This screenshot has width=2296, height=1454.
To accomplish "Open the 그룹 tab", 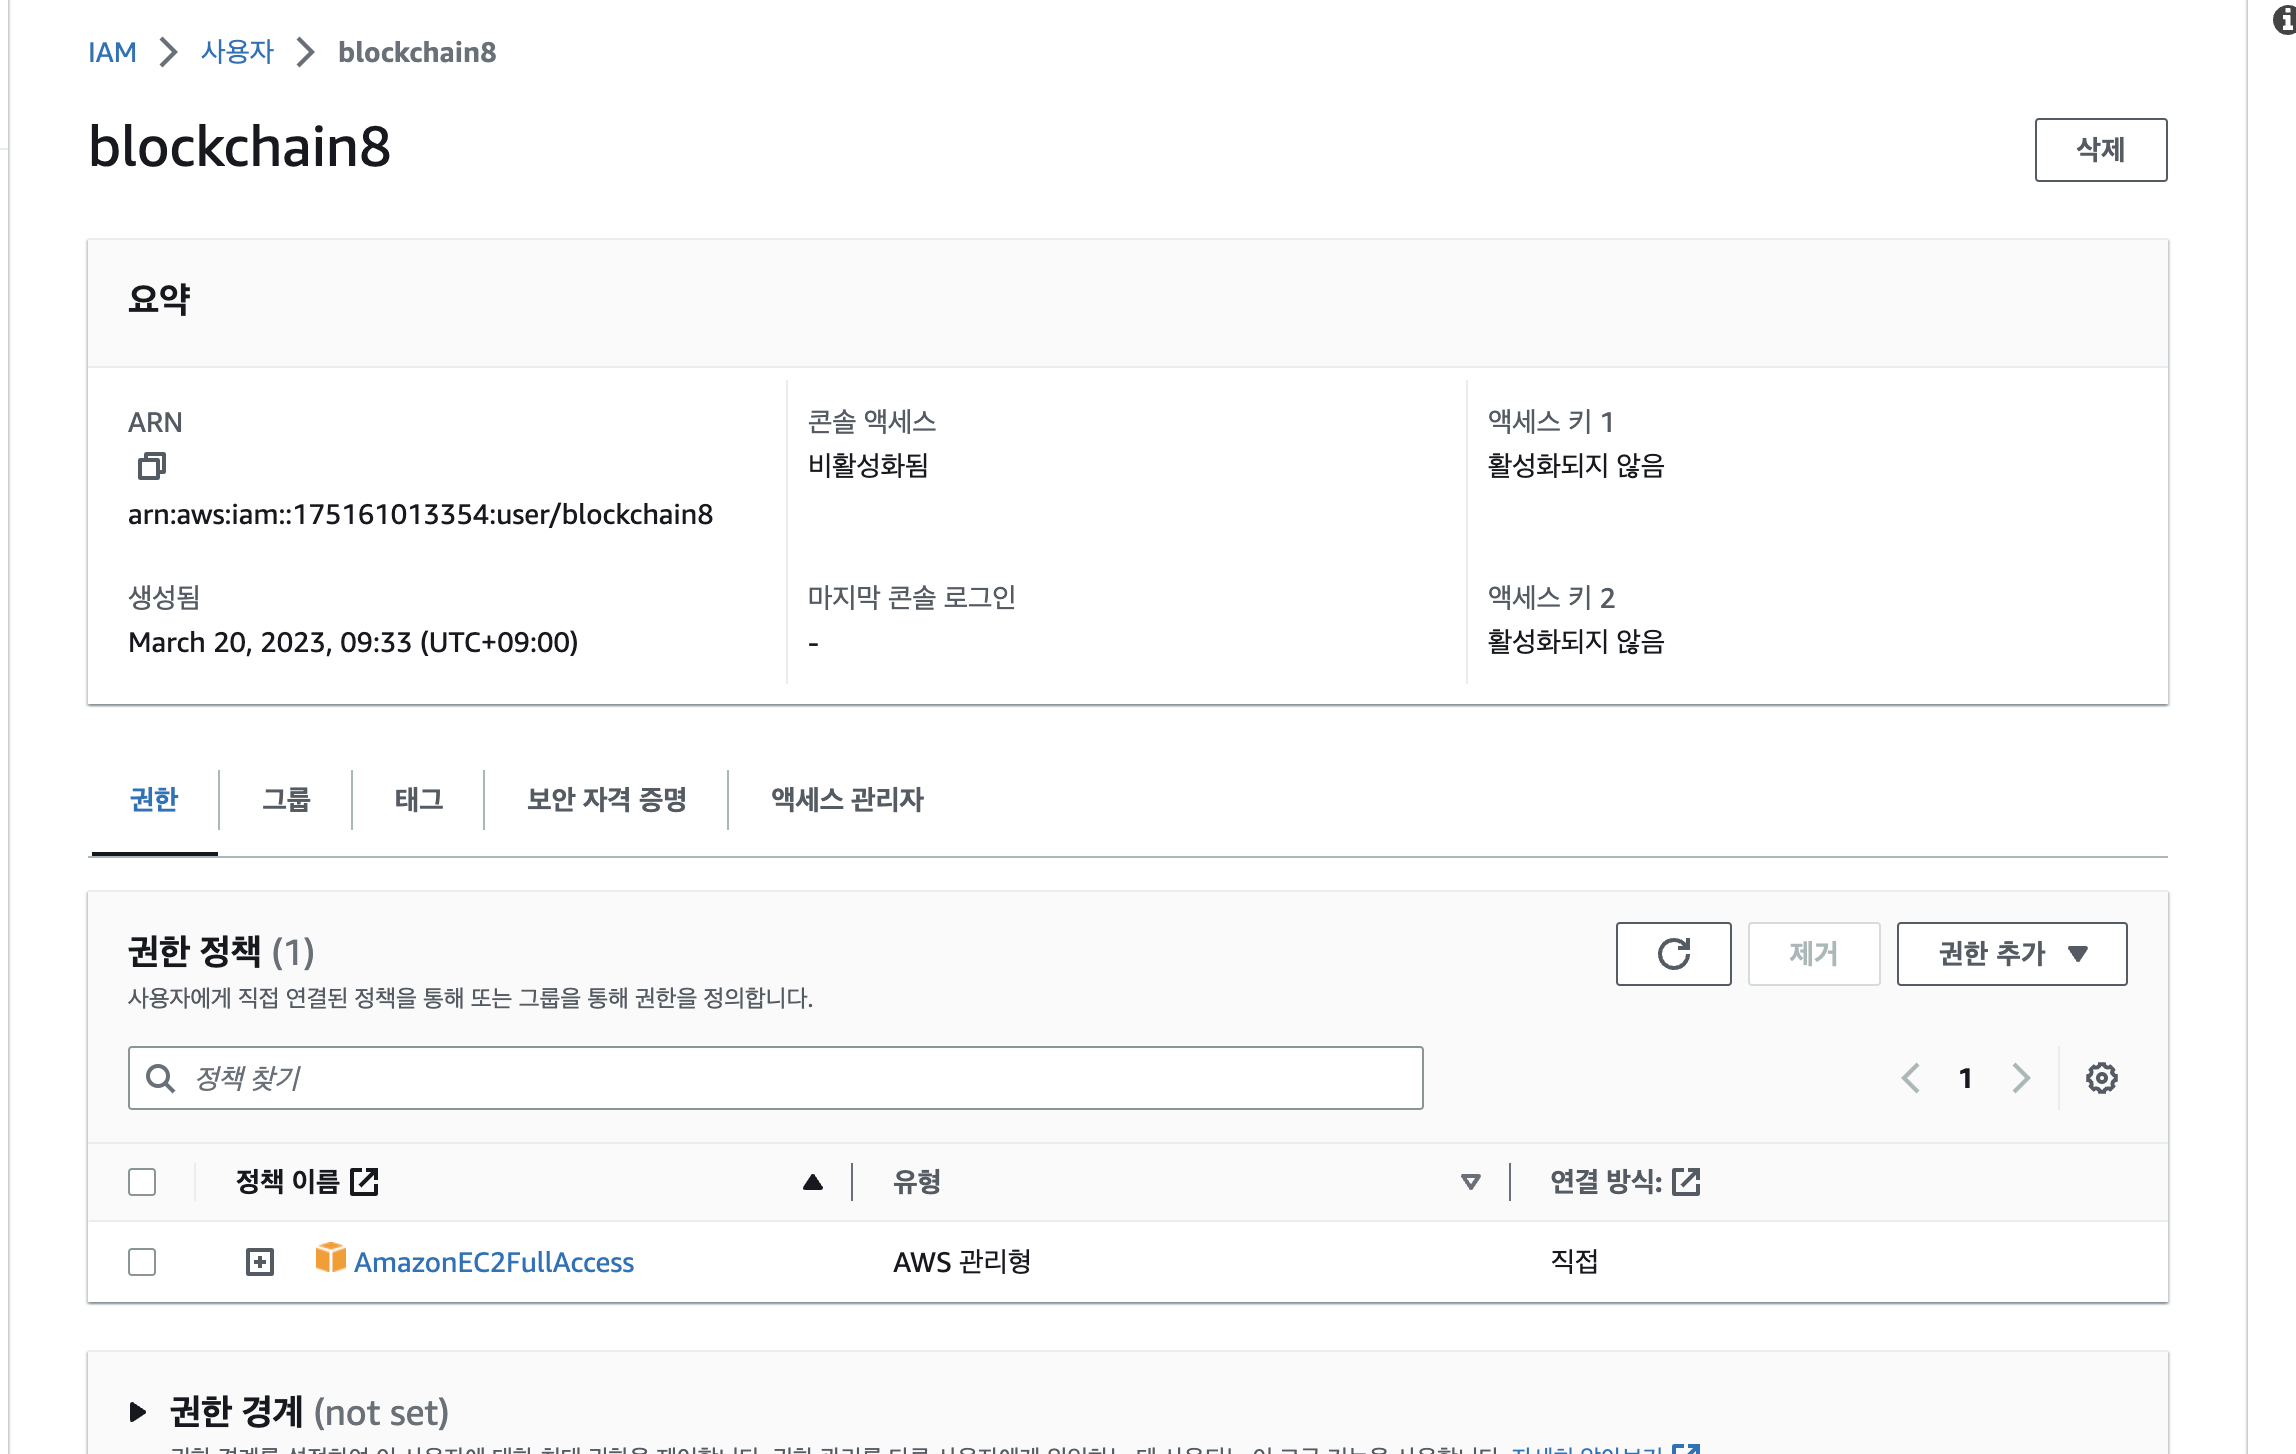I will coord(286,799).
